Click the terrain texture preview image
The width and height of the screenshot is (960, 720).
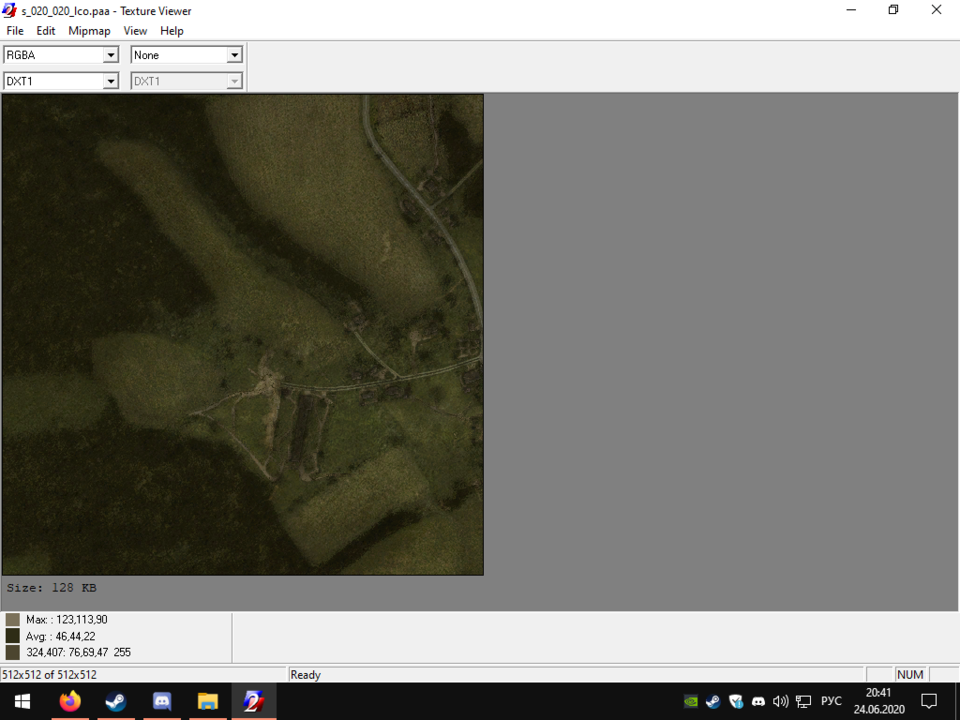coord(243,335)
